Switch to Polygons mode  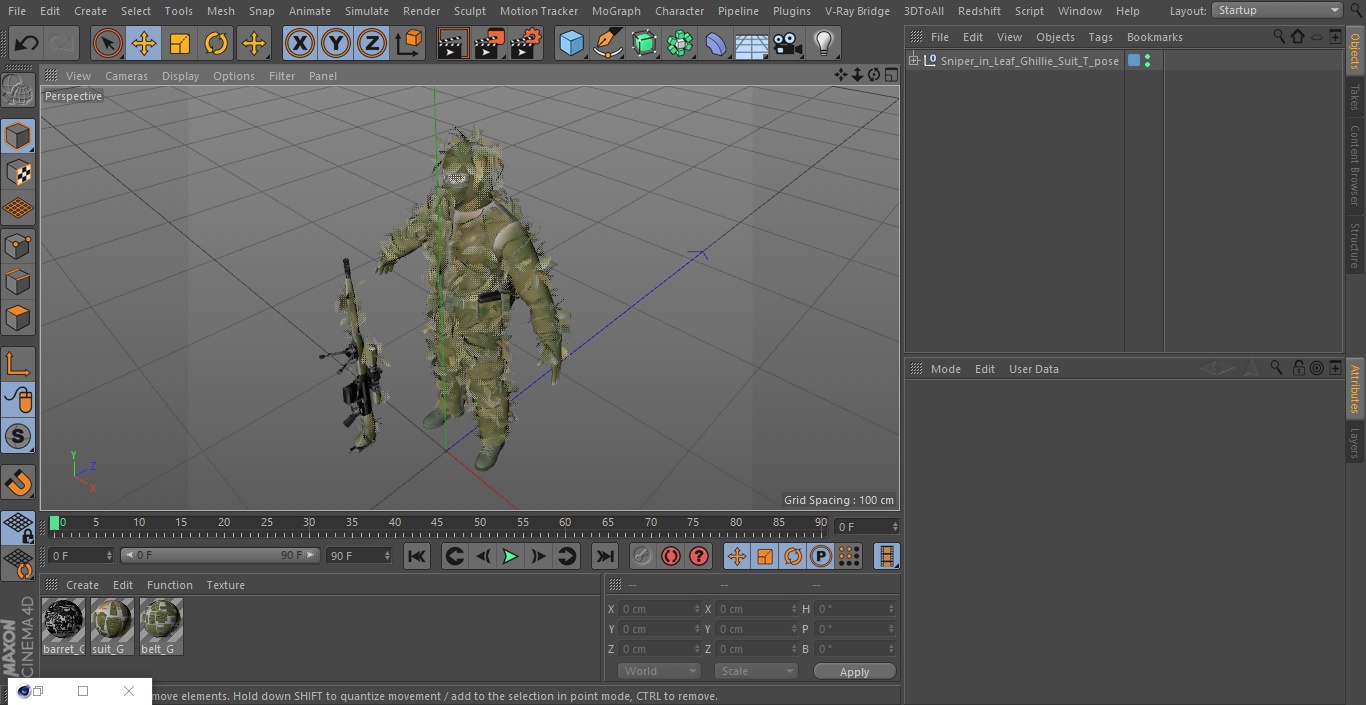(18, 319)
